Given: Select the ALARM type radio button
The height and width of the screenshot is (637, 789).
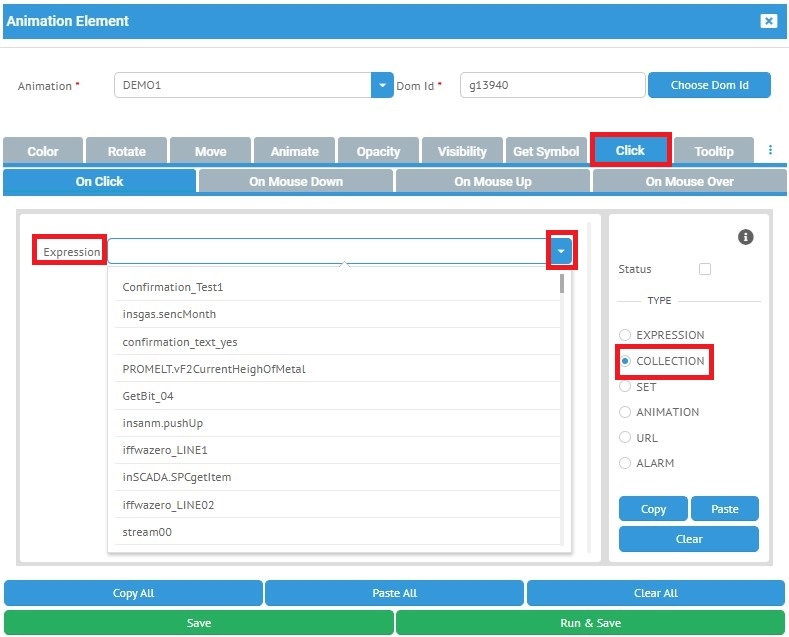Looking at the screenshot, I should coord(626,463).
